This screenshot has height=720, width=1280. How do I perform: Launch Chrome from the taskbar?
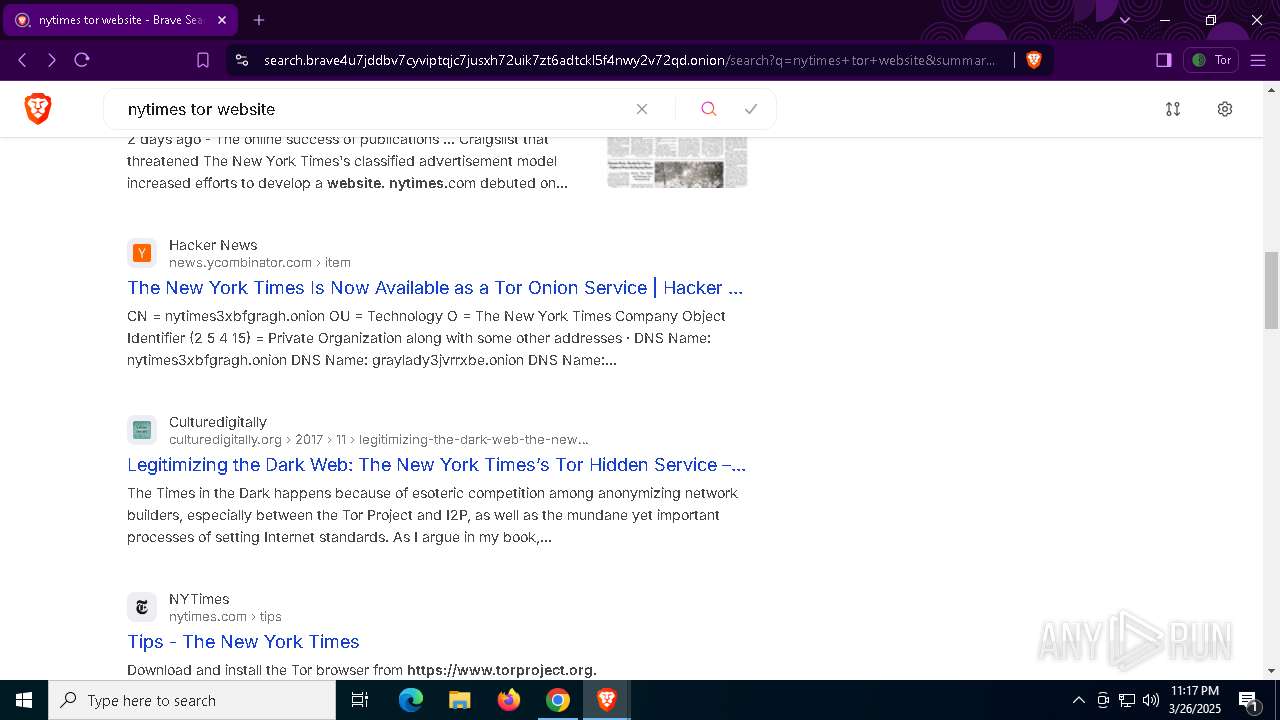[558, 700]
